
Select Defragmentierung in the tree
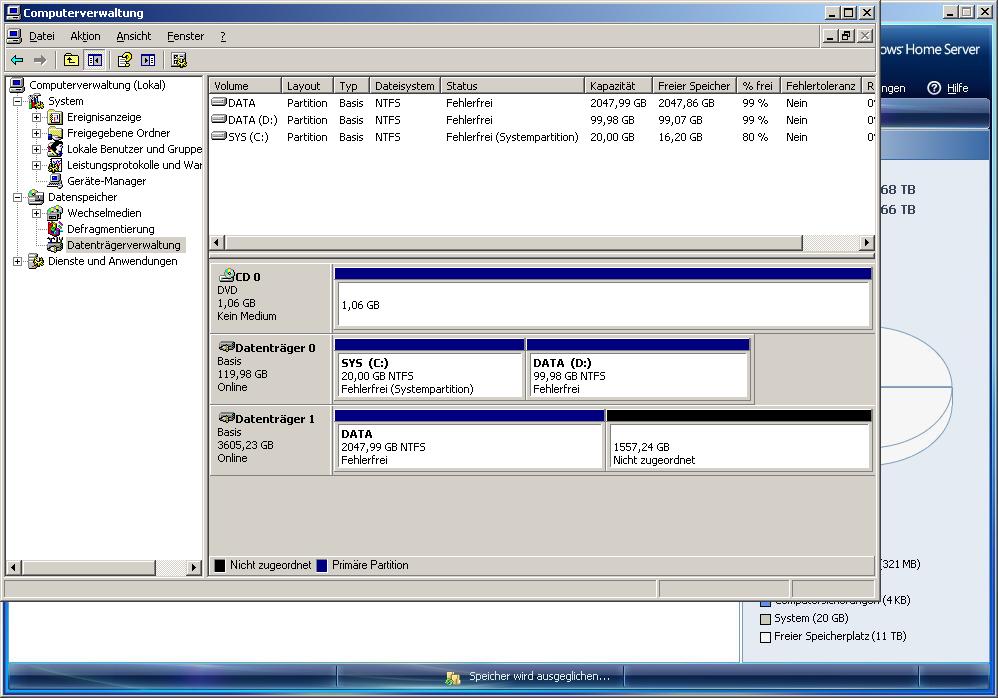point(111,229)
